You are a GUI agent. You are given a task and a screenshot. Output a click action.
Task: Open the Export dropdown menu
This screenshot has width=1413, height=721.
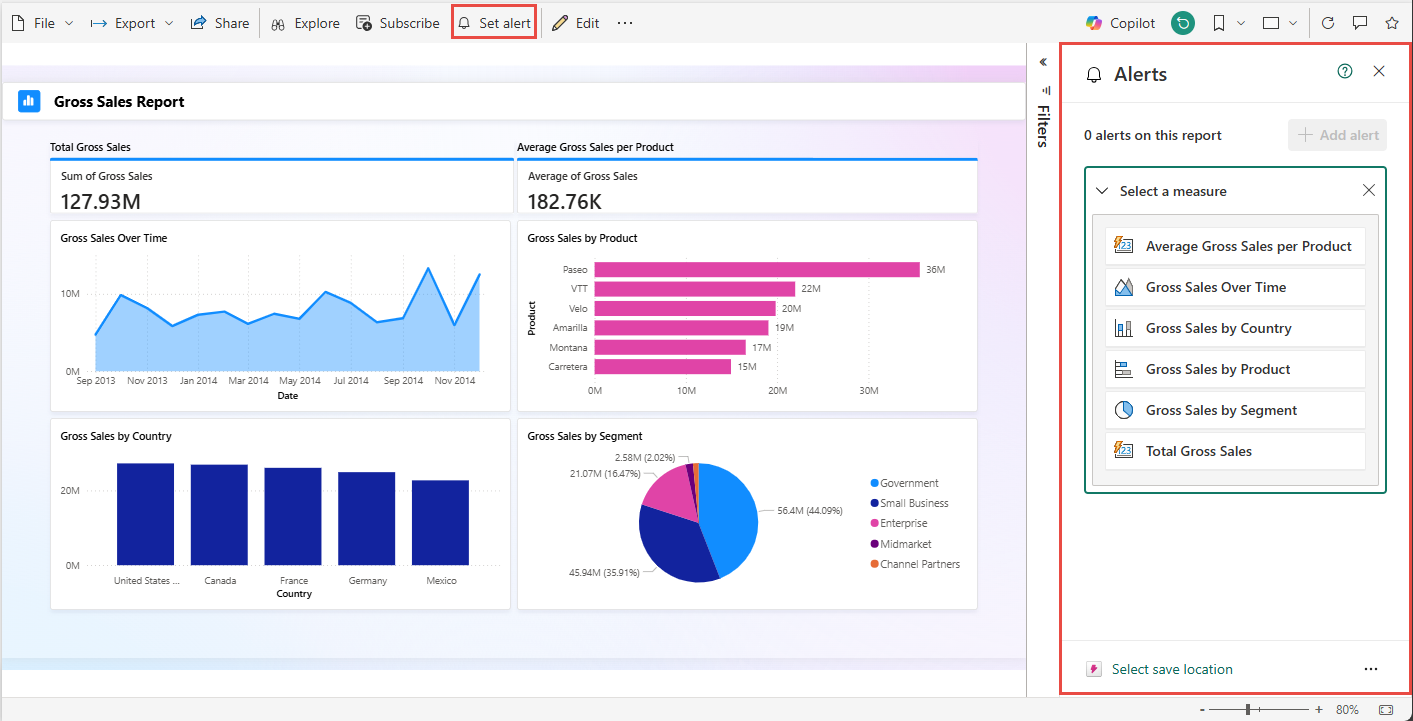[x=132, y=23]
